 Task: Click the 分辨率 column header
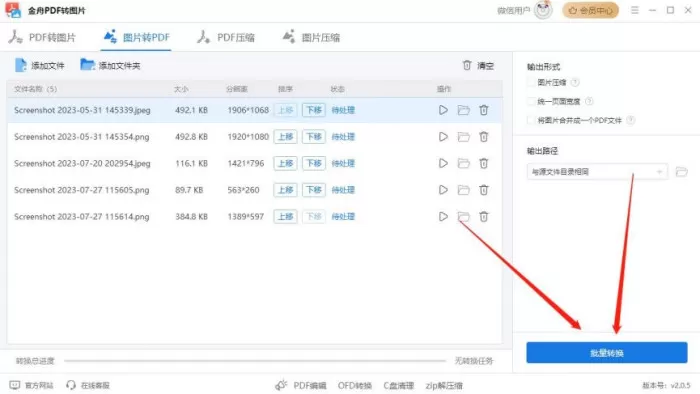point(237,89)
